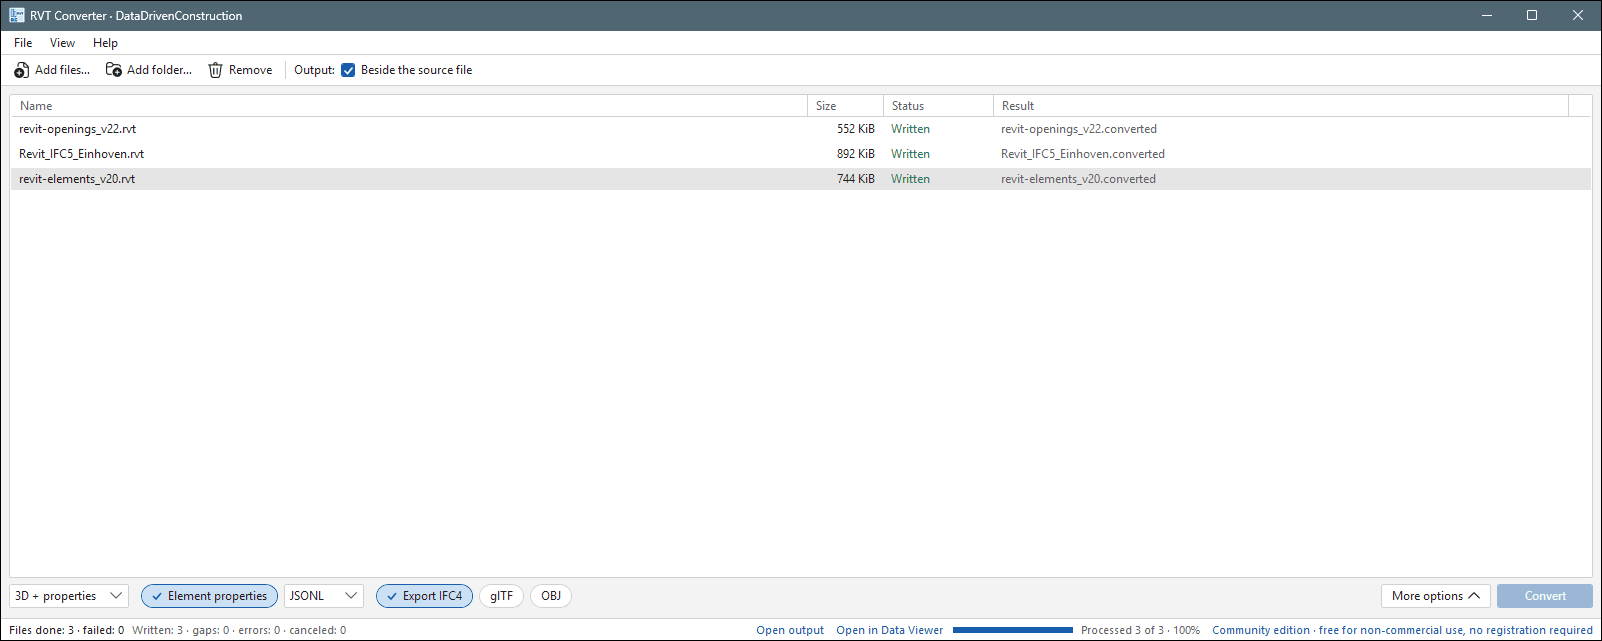Close the RVT Converter window
The width and height of the screenshot is (1602, 641).
[1578, 15]
